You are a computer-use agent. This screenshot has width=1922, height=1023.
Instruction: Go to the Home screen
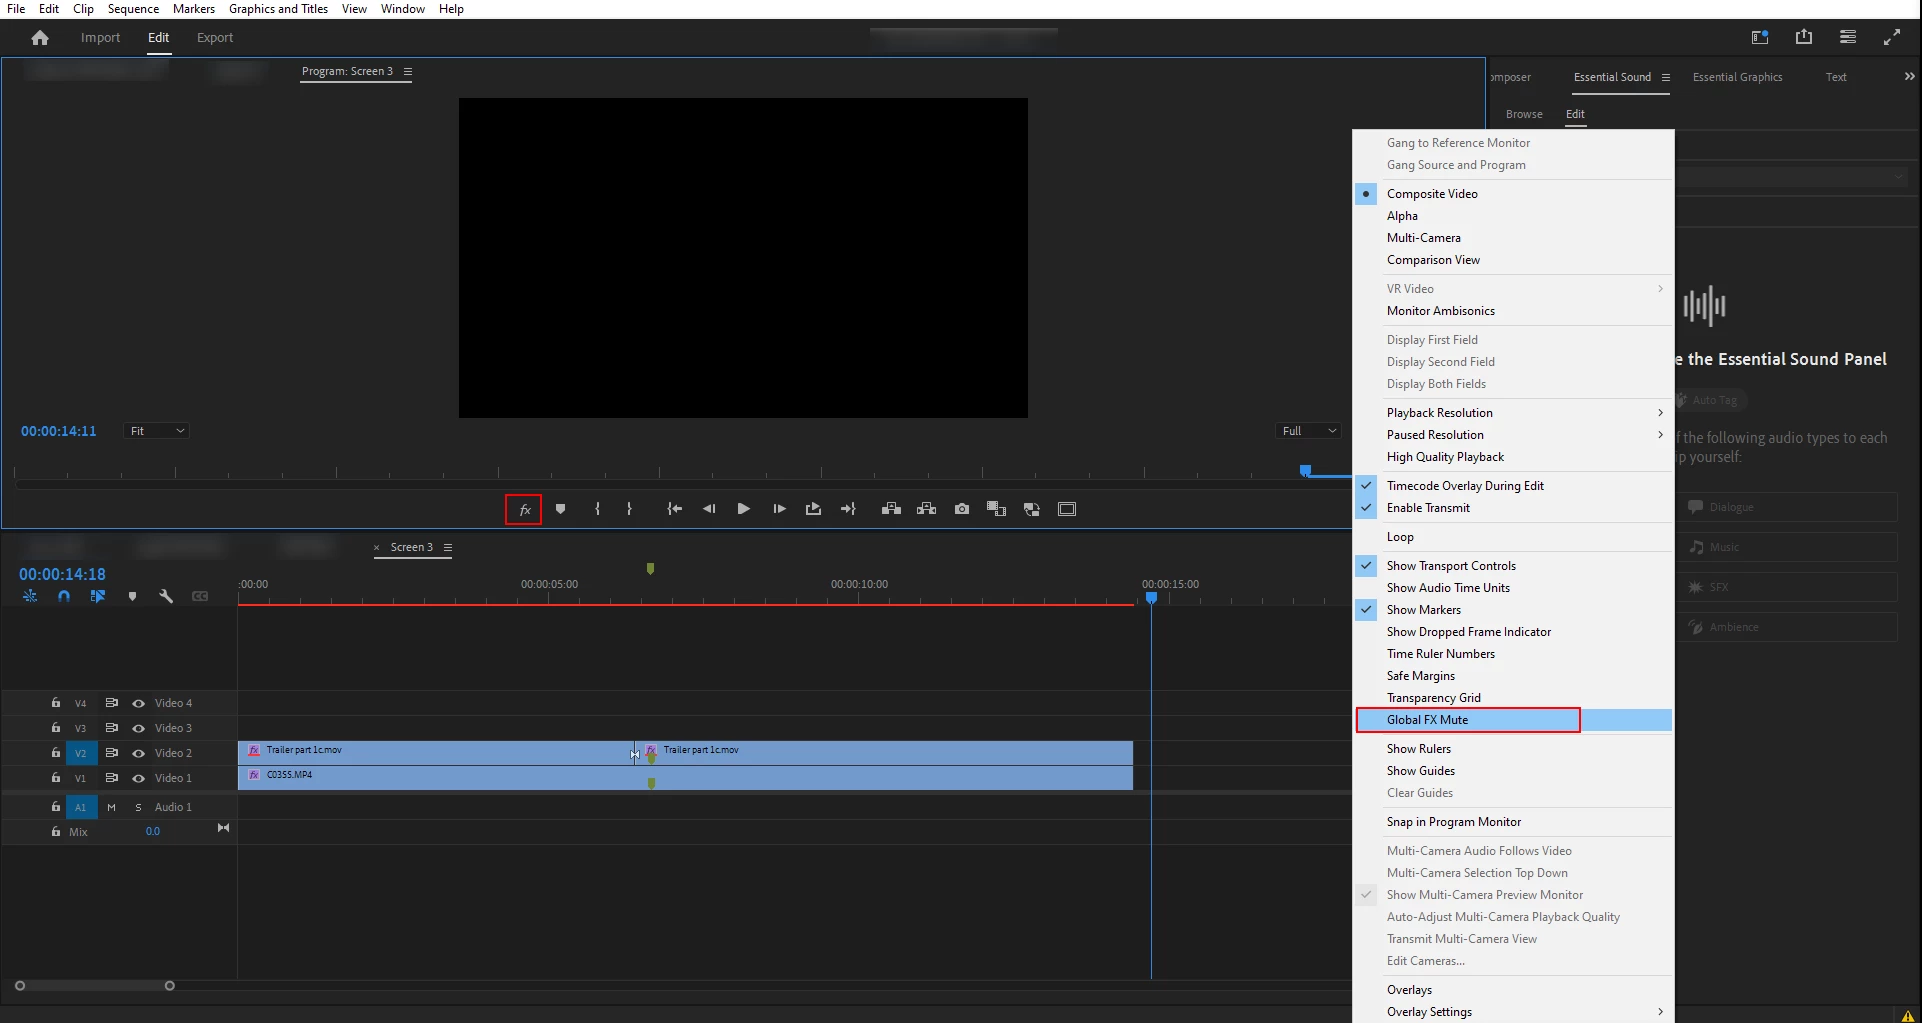click(x=40, y=38)
